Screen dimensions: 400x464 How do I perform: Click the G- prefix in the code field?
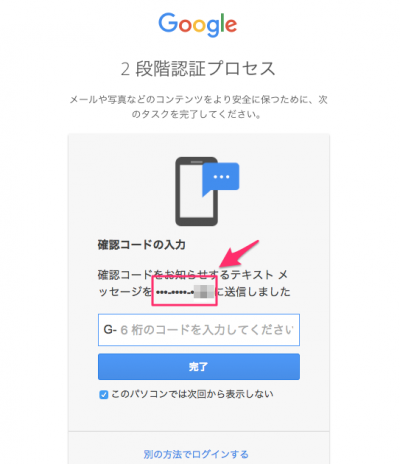point(110,330)
